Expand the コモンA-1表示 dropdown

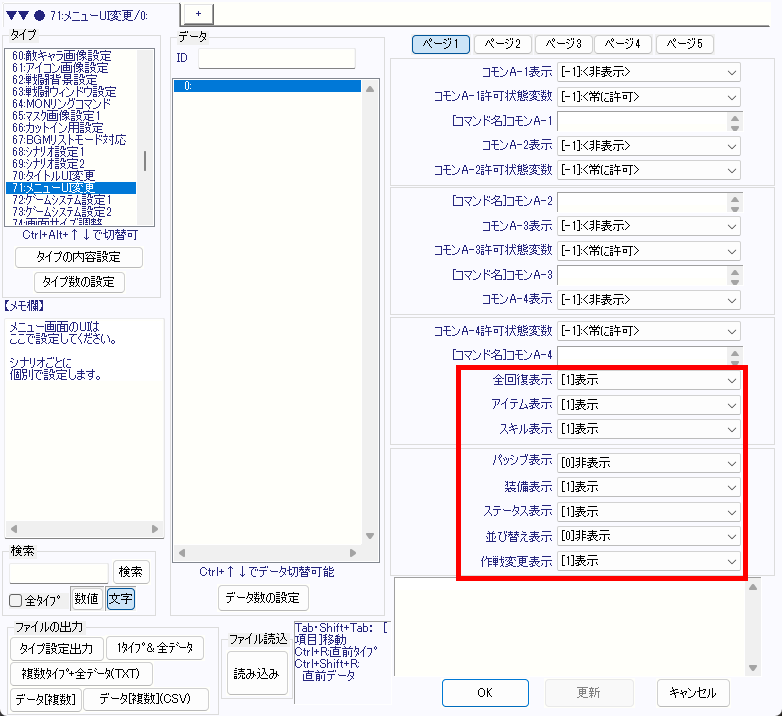tap(649, 72)
